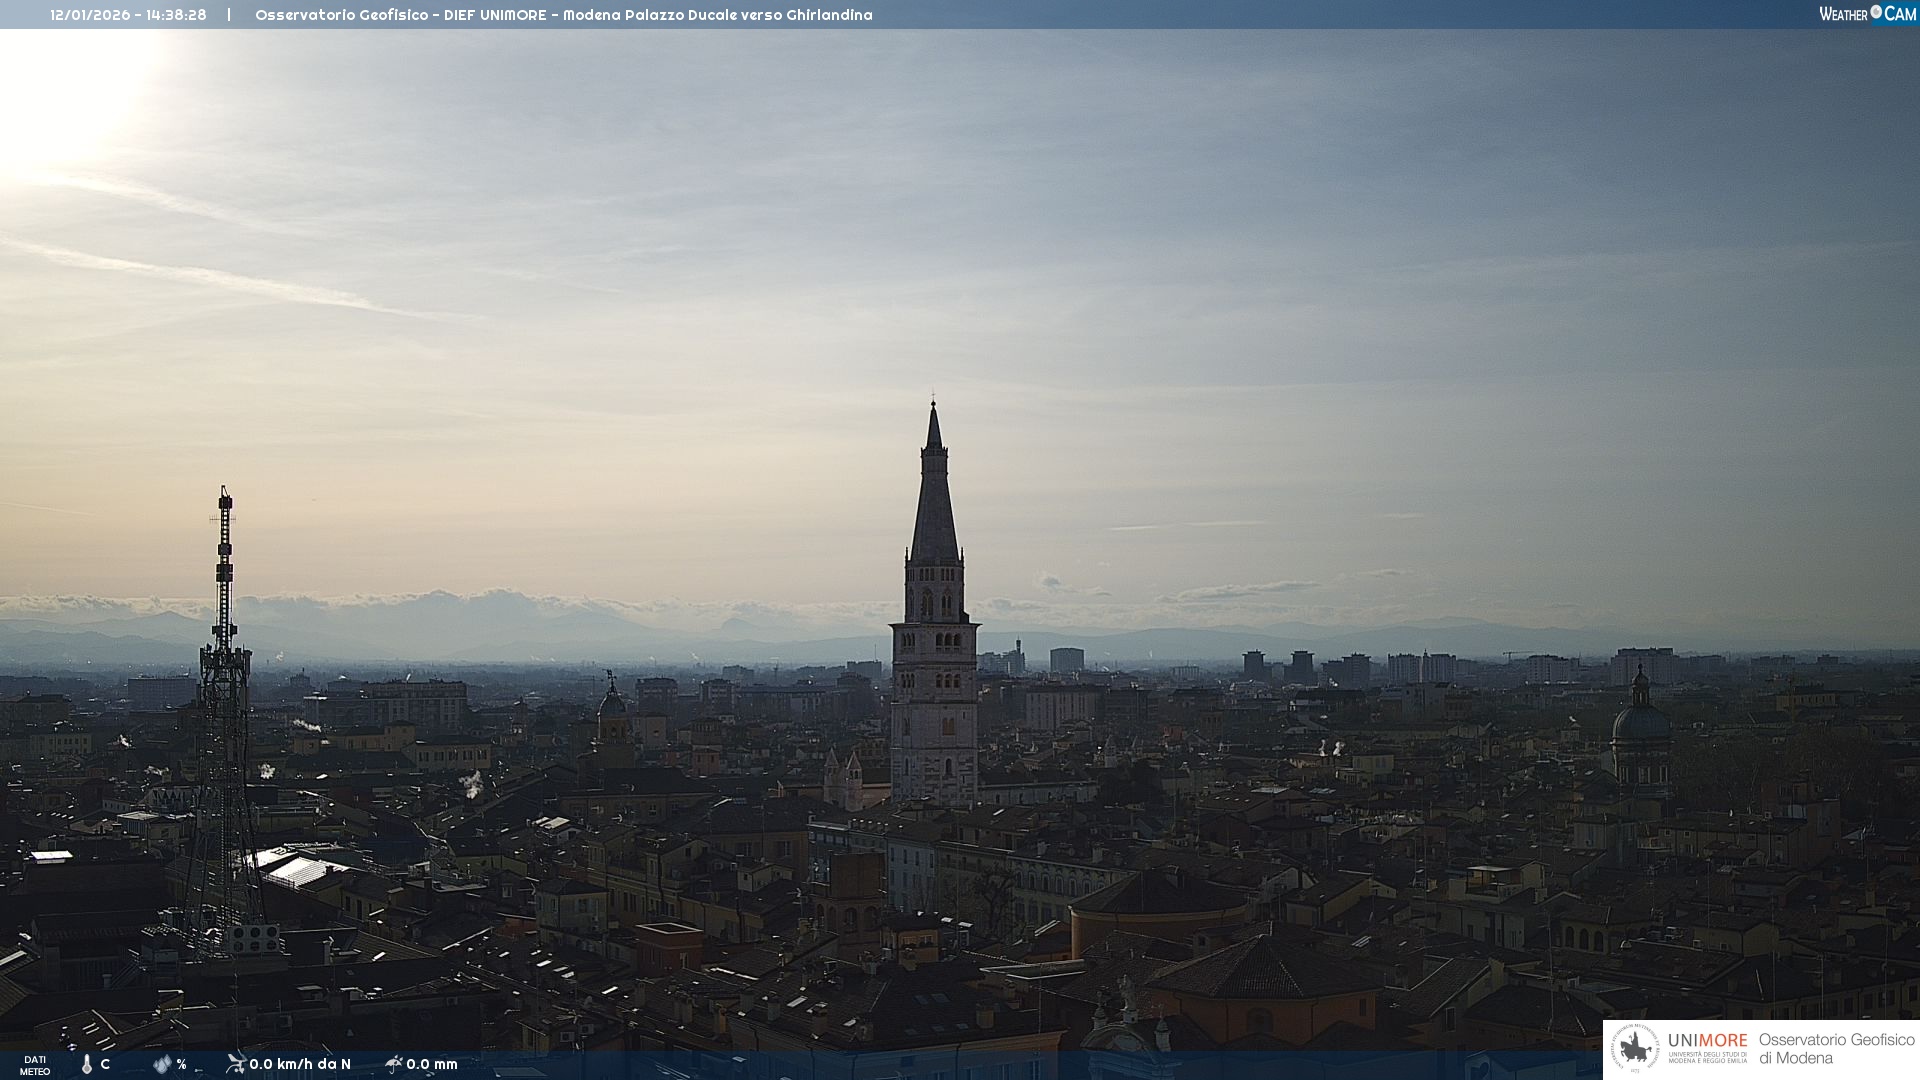Click the church dome on the right
1920x1080 pixels.
1640,720
